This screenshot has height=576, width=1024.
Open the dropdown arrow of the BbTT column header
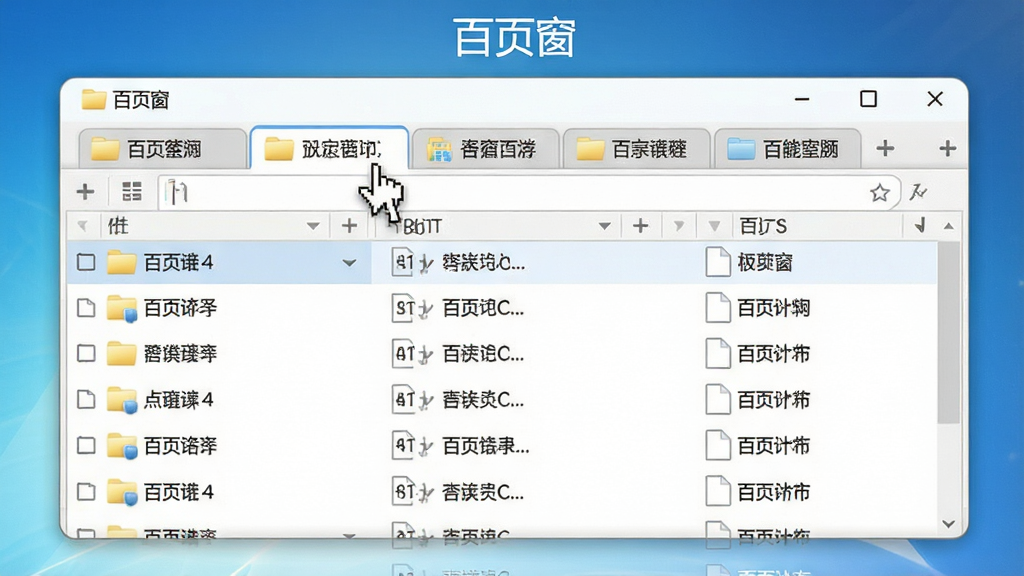[x=605, y=226]
